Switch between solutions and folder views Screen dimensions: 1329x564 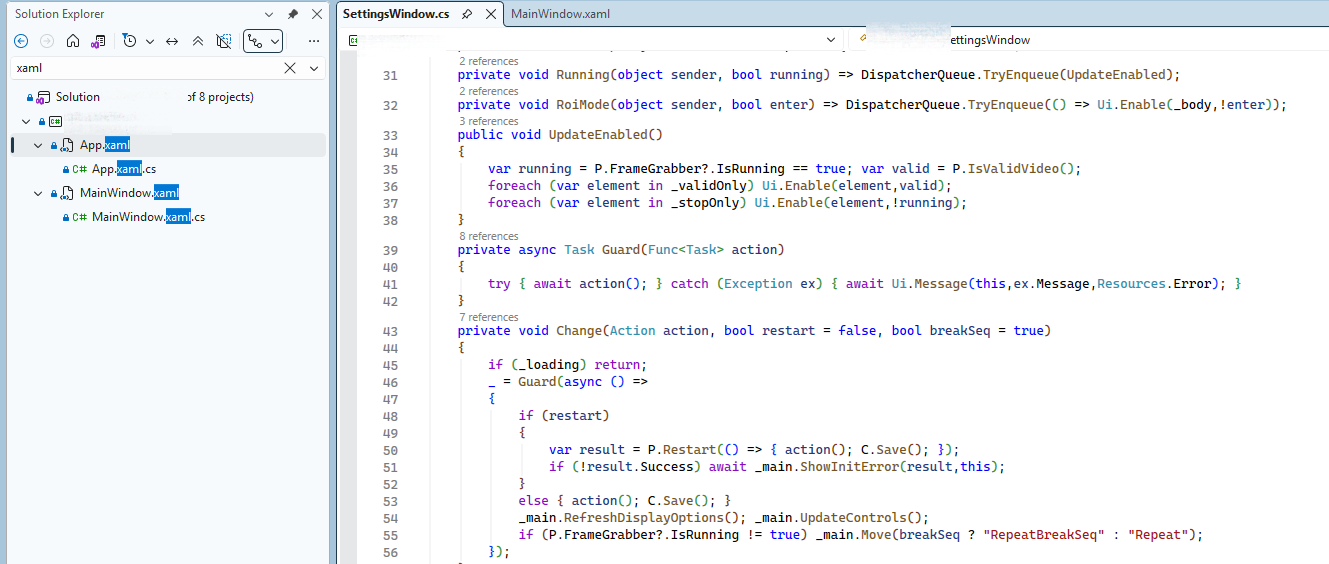(x=98, y=41)
